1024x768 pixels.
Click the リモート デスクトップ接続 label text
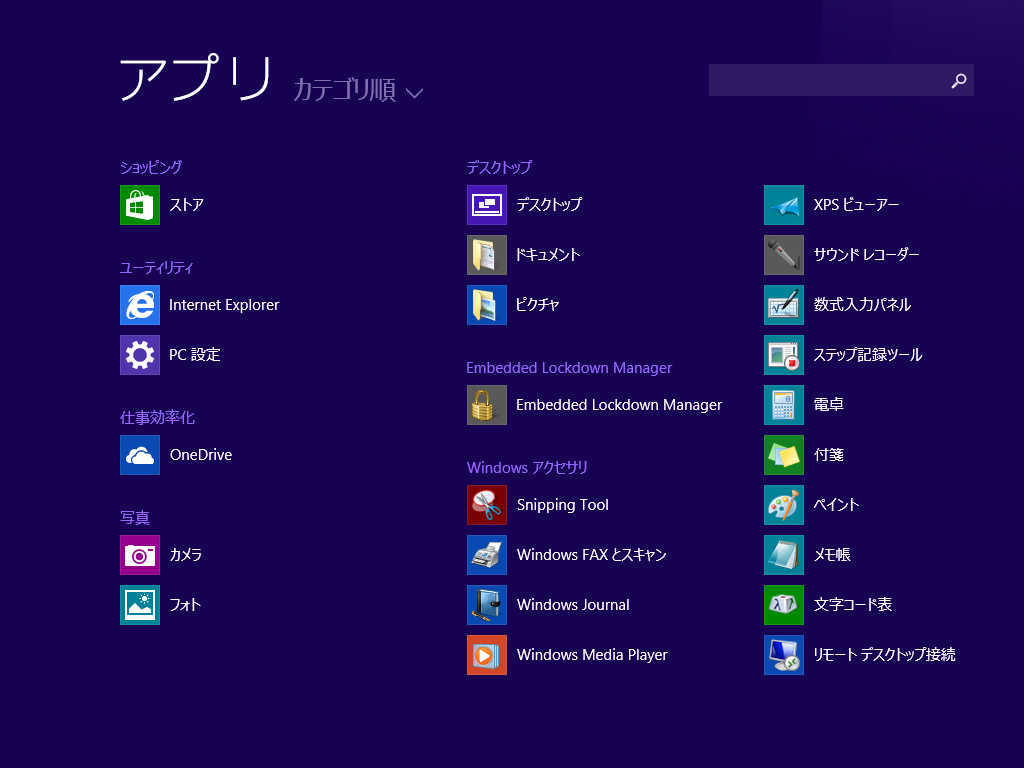pyautogui.click(x=884, y=655)
